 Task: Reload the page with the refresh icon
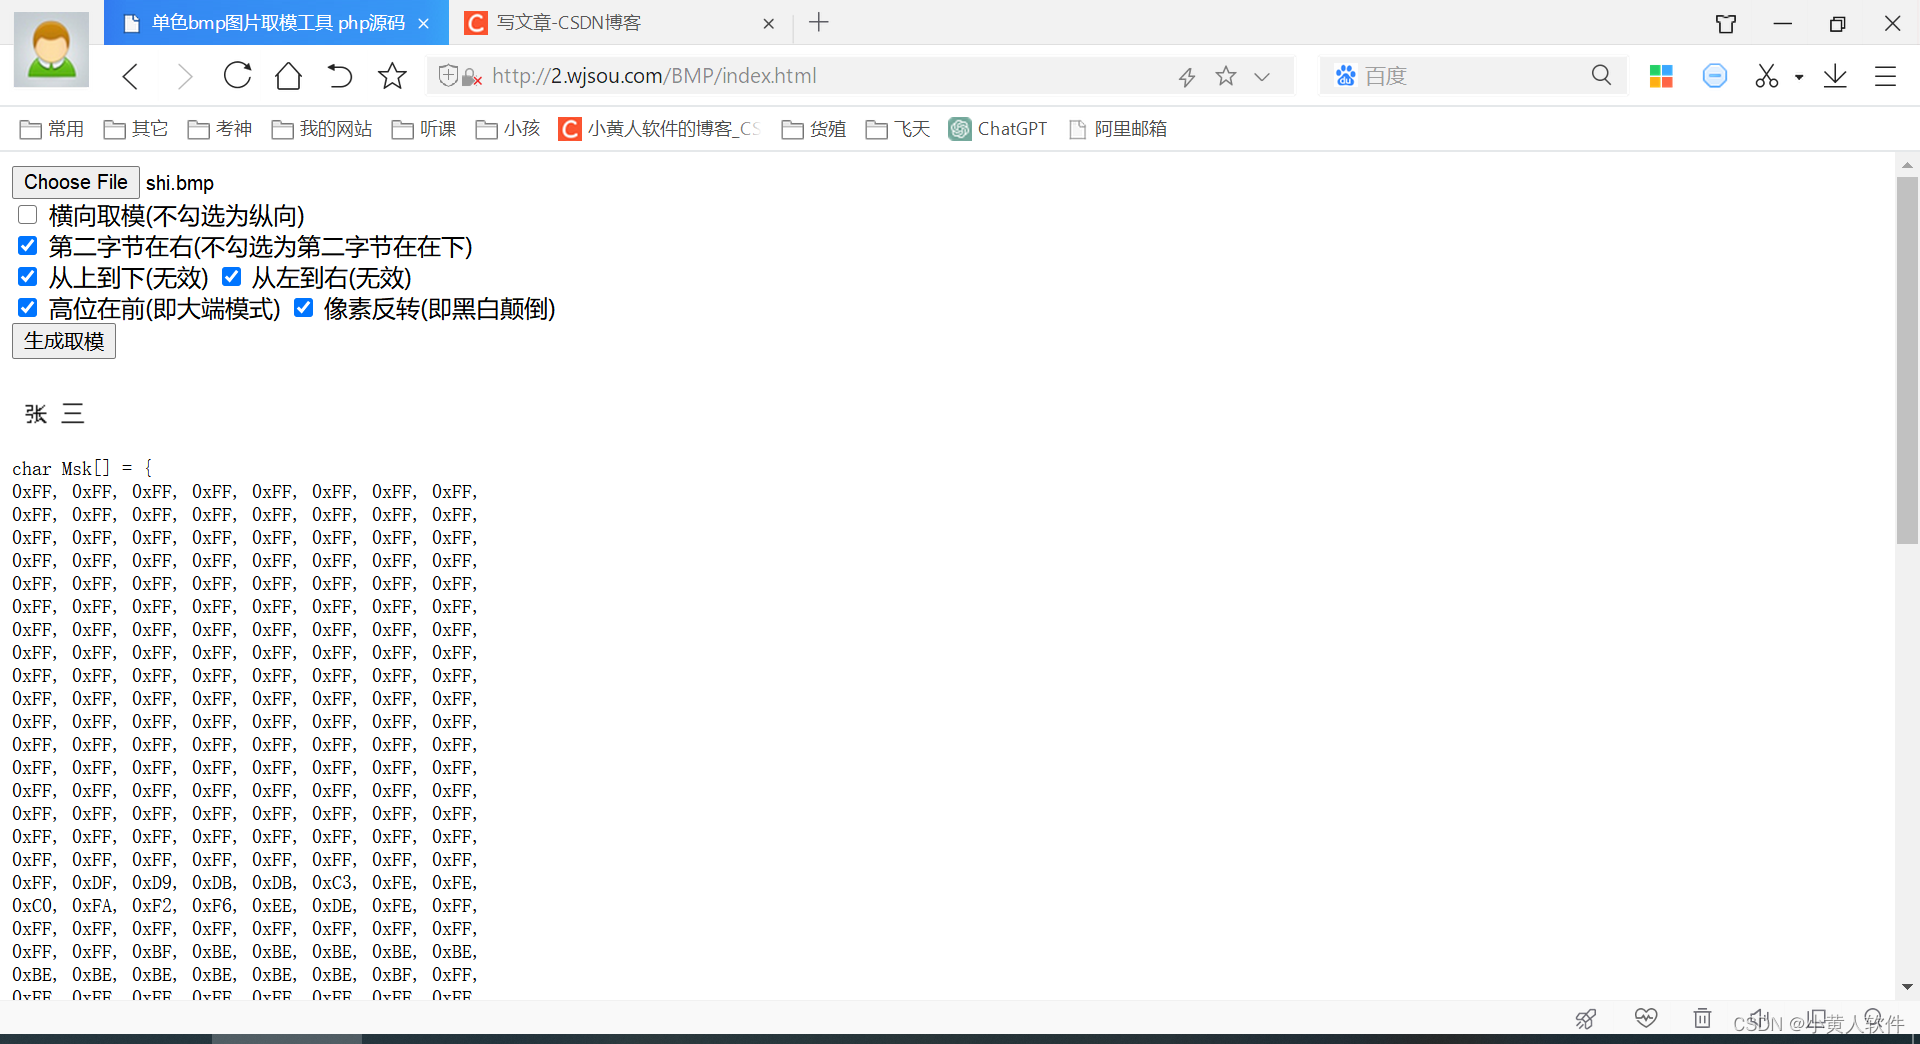click(x=237, y=75)
